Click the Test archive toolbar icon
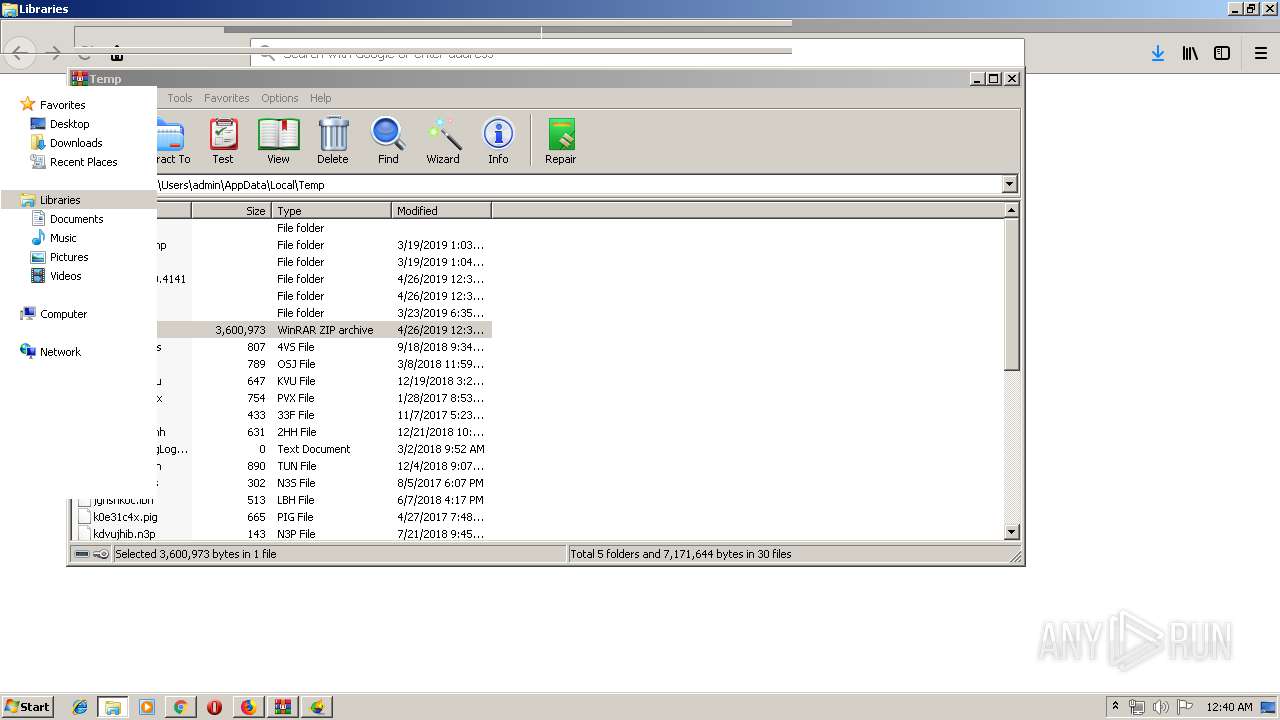Screen dimensions: 1280x720 [223, 141]
